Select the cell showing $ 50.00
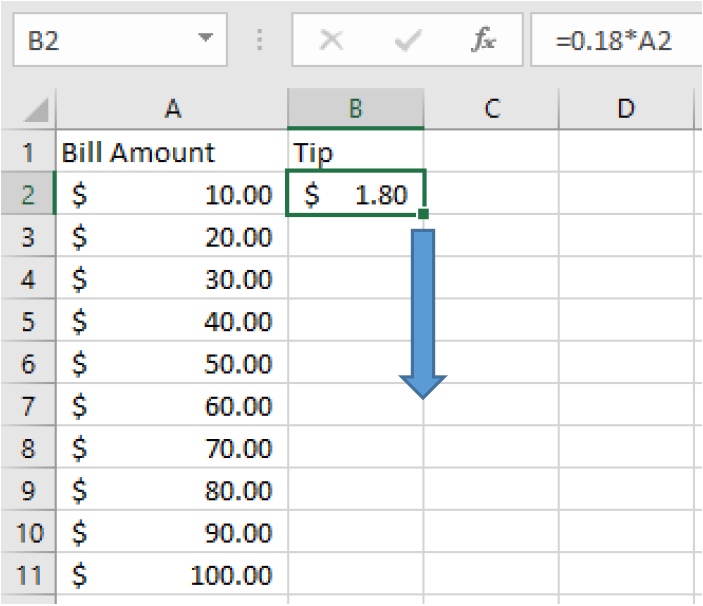Image resolution: width=703 pixels, height=606 pixels. [172, 363]
